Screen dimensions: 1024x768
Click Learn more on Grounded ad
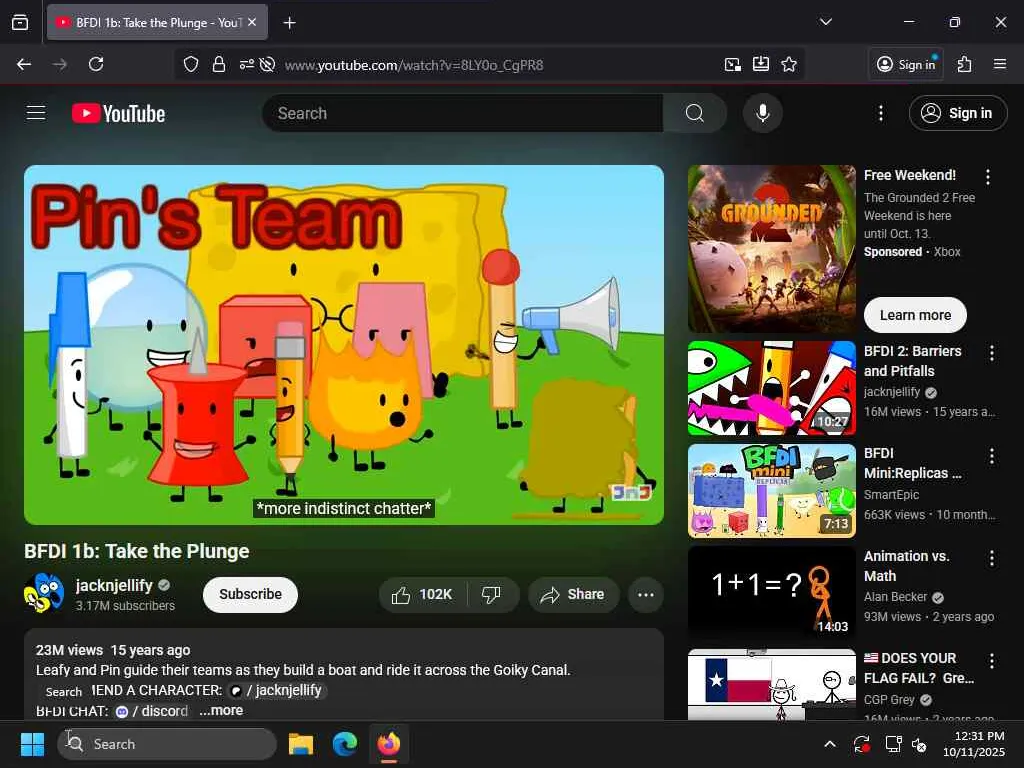point(915,315)
